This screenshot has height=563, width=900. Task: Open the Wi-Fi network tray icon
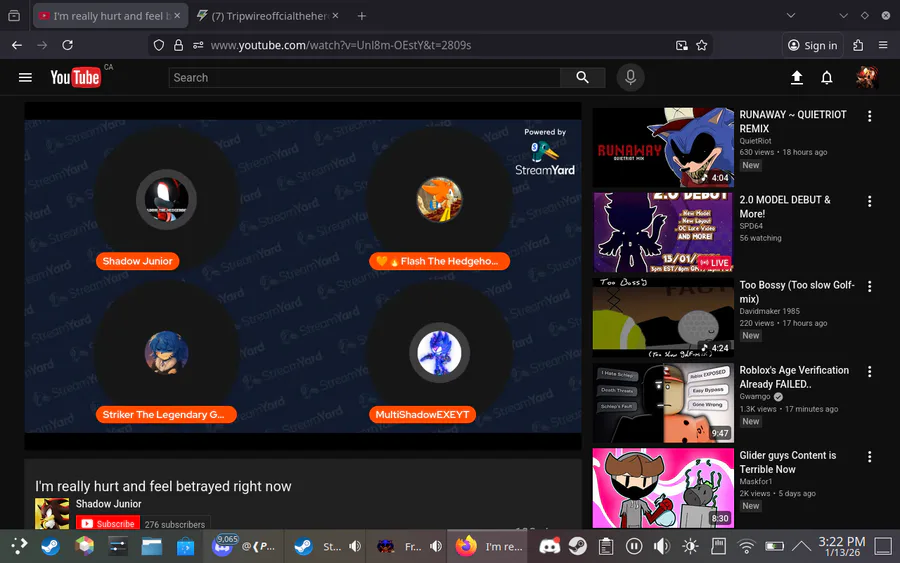pyautogui.click(x=746, y=546)
